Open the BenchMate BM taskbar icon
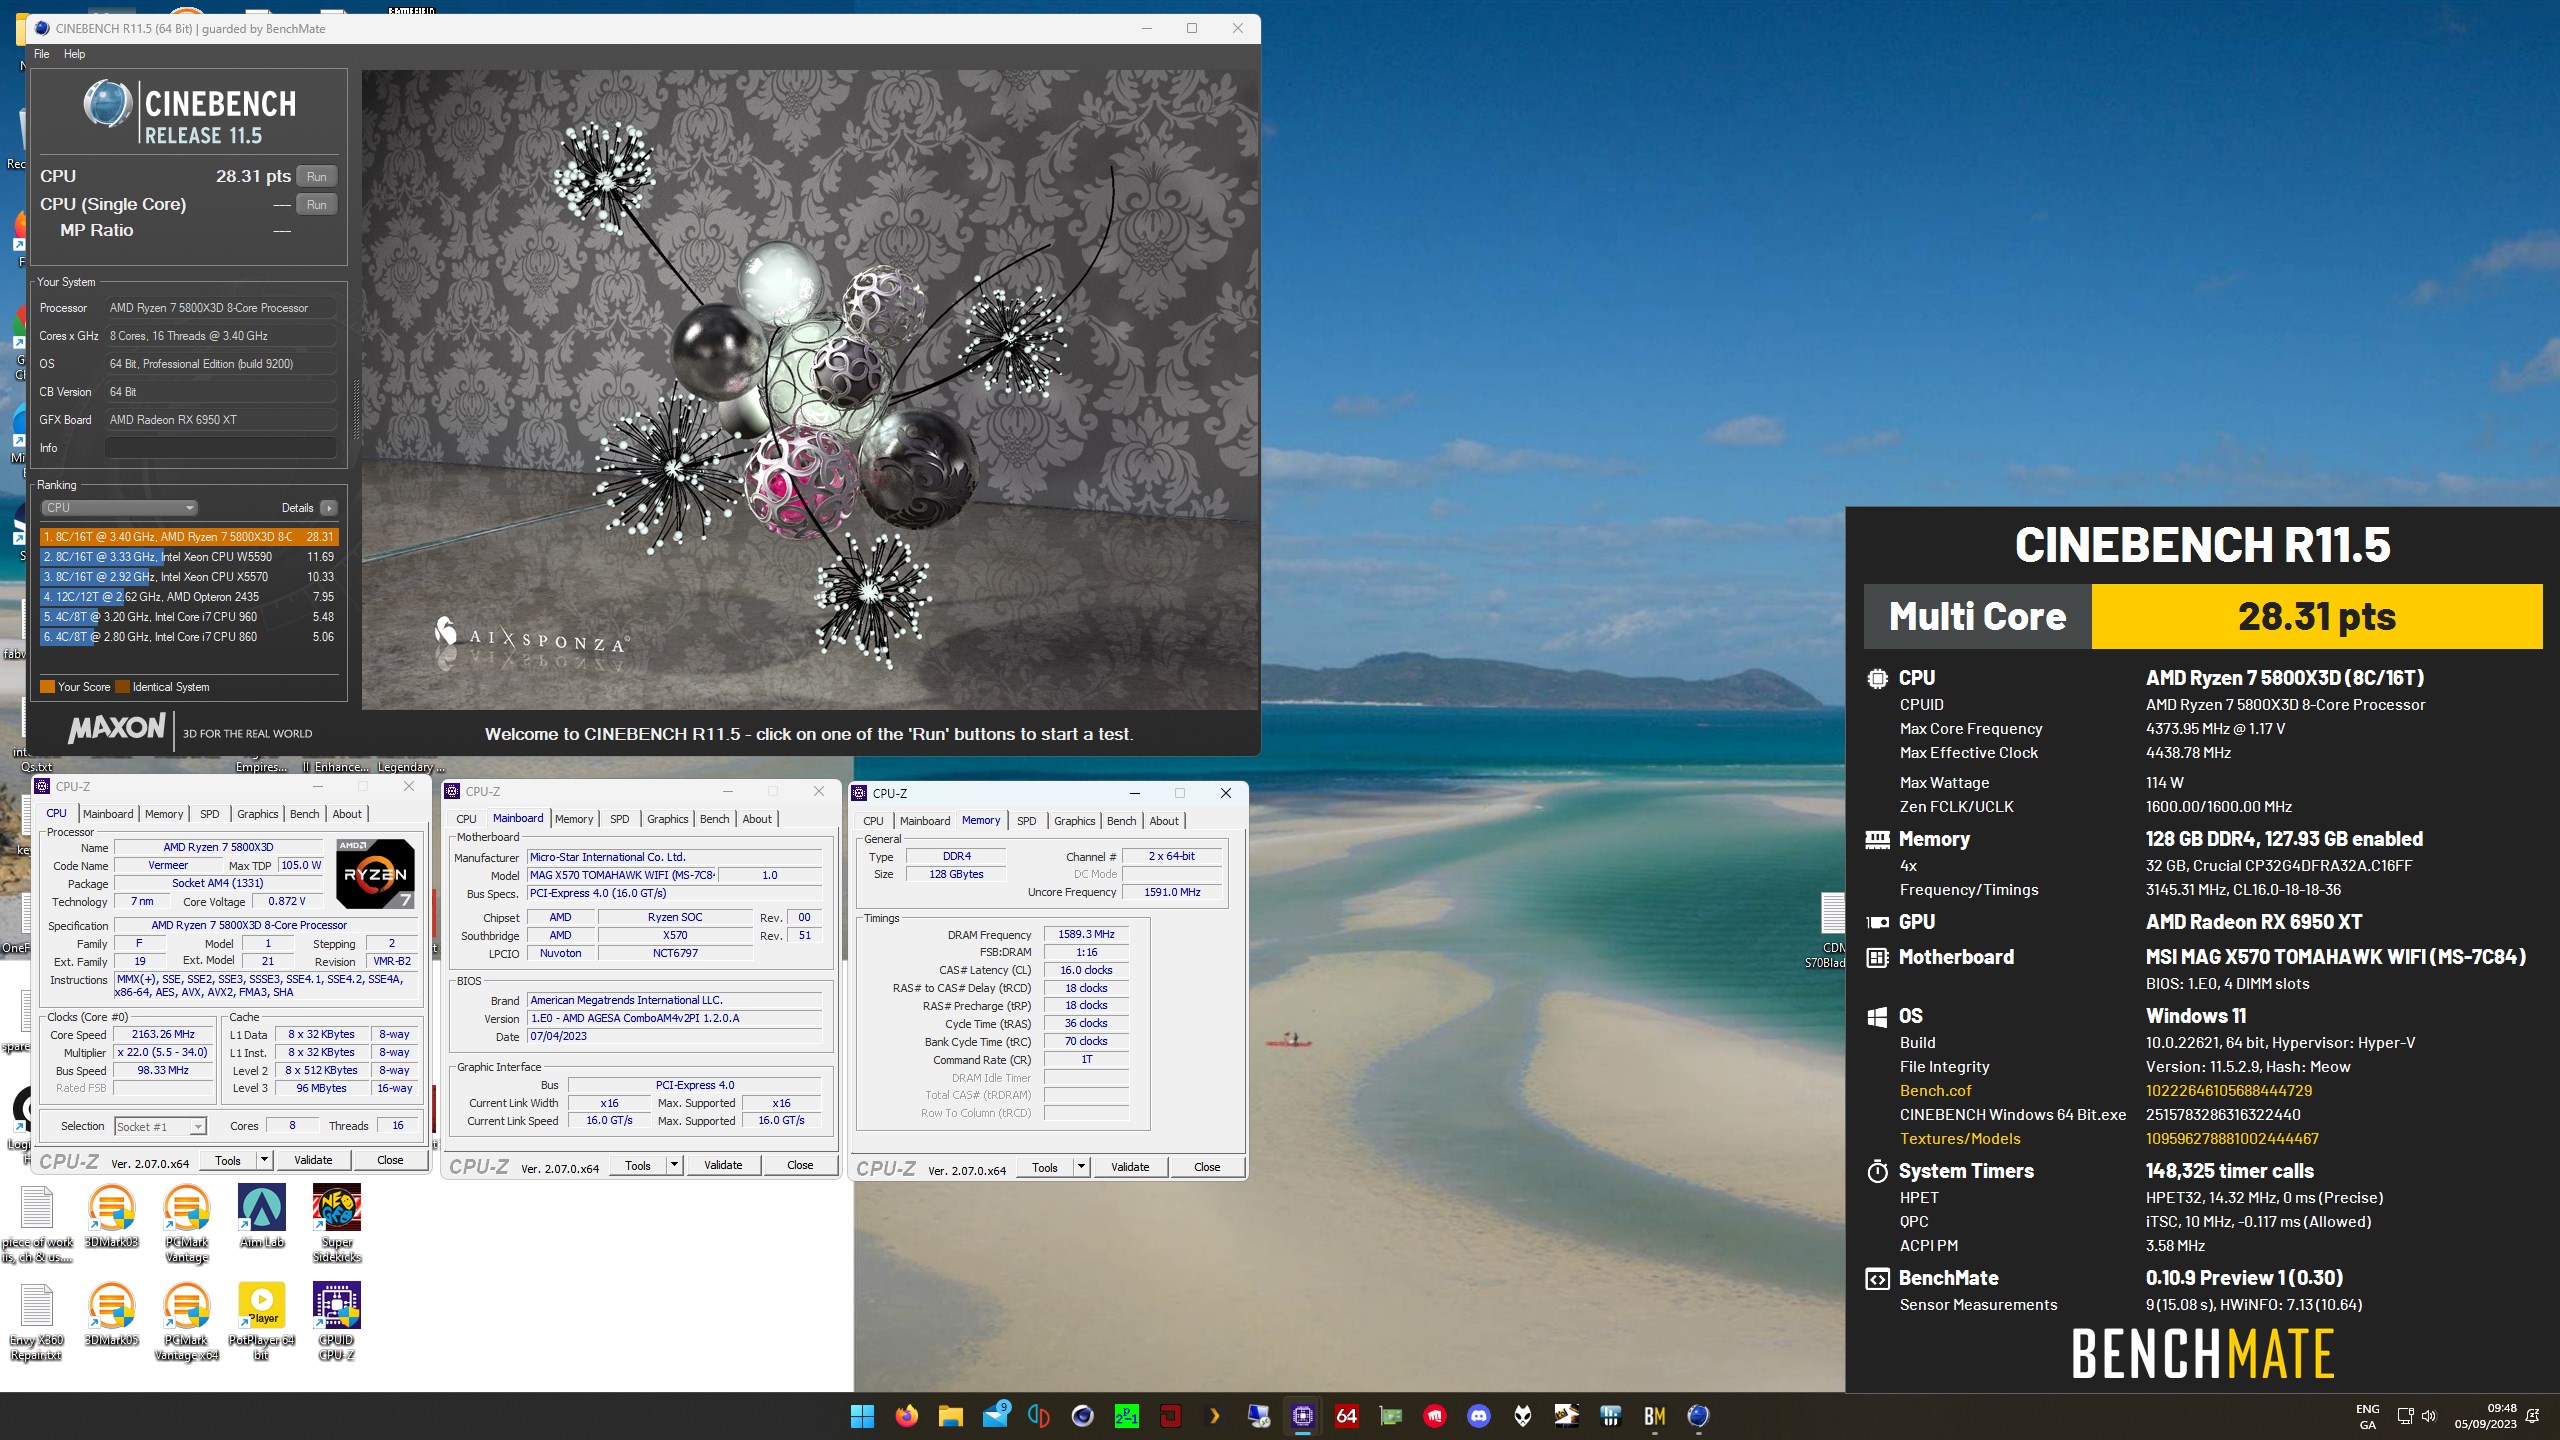Screen dimensions: 2560x1440 tap(1655, 1416)
